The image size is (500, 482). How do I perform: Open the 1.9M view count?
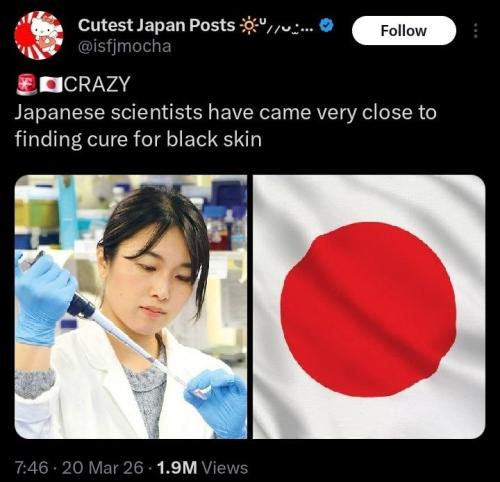[x=177, y=468]
